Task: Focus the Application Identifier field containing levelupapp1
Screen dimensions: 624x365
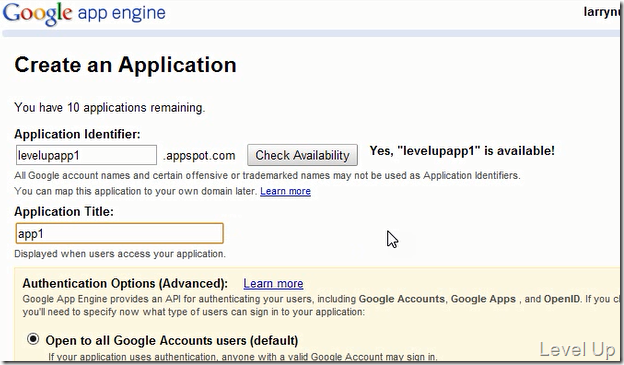Action: pyautogui.click(x=86, y=155)
